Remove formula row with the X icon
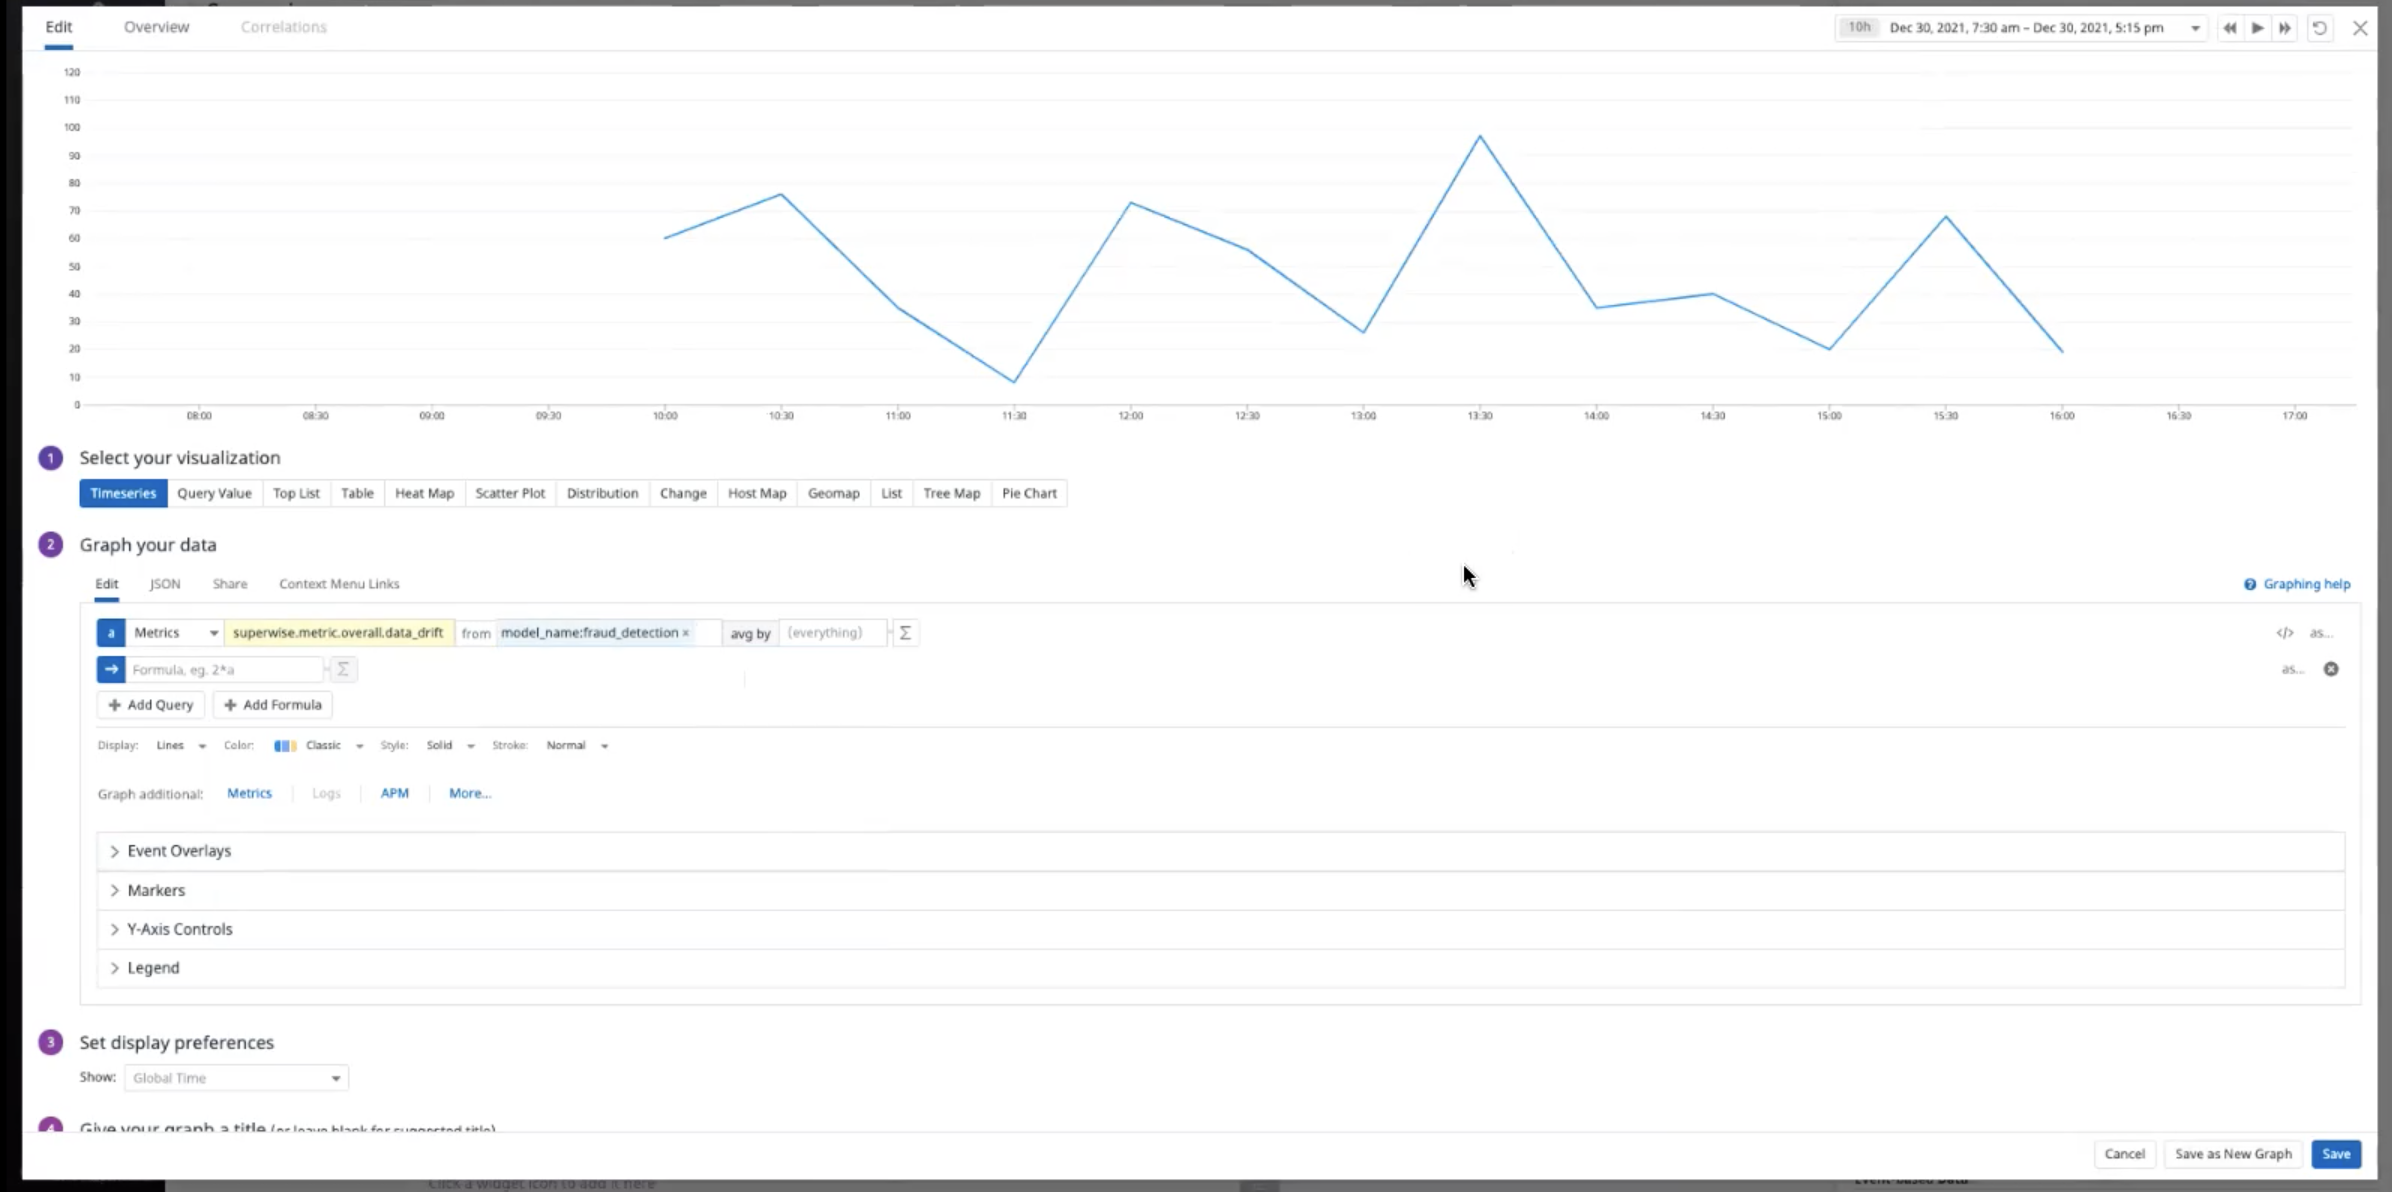 click(x=2331, y=669)
